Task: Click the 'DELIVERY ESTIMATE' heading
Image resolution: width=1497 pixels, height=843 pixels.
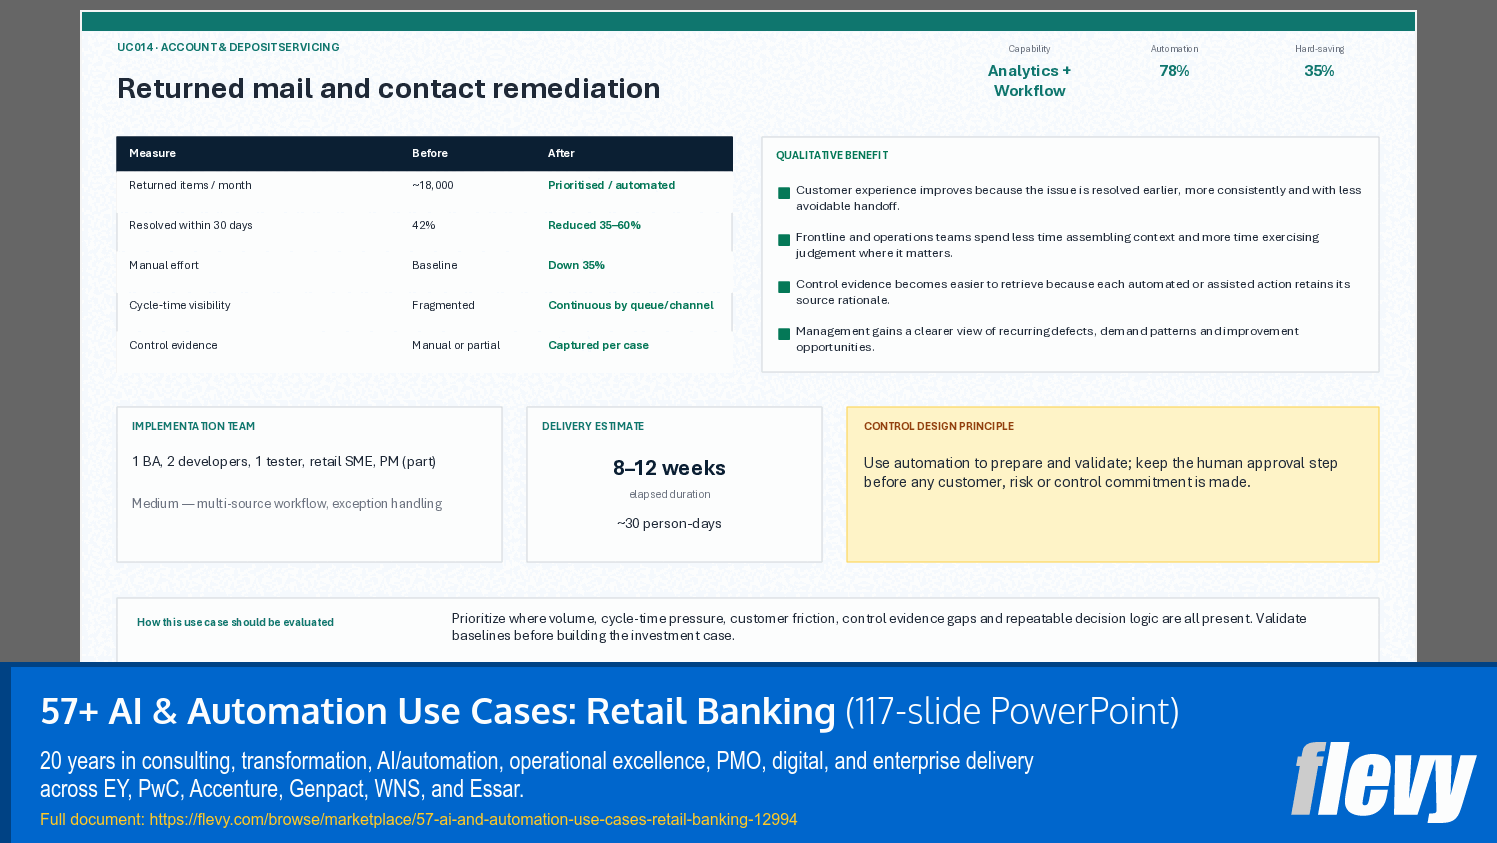Action: pyautogui.click(x=593, y=426)
